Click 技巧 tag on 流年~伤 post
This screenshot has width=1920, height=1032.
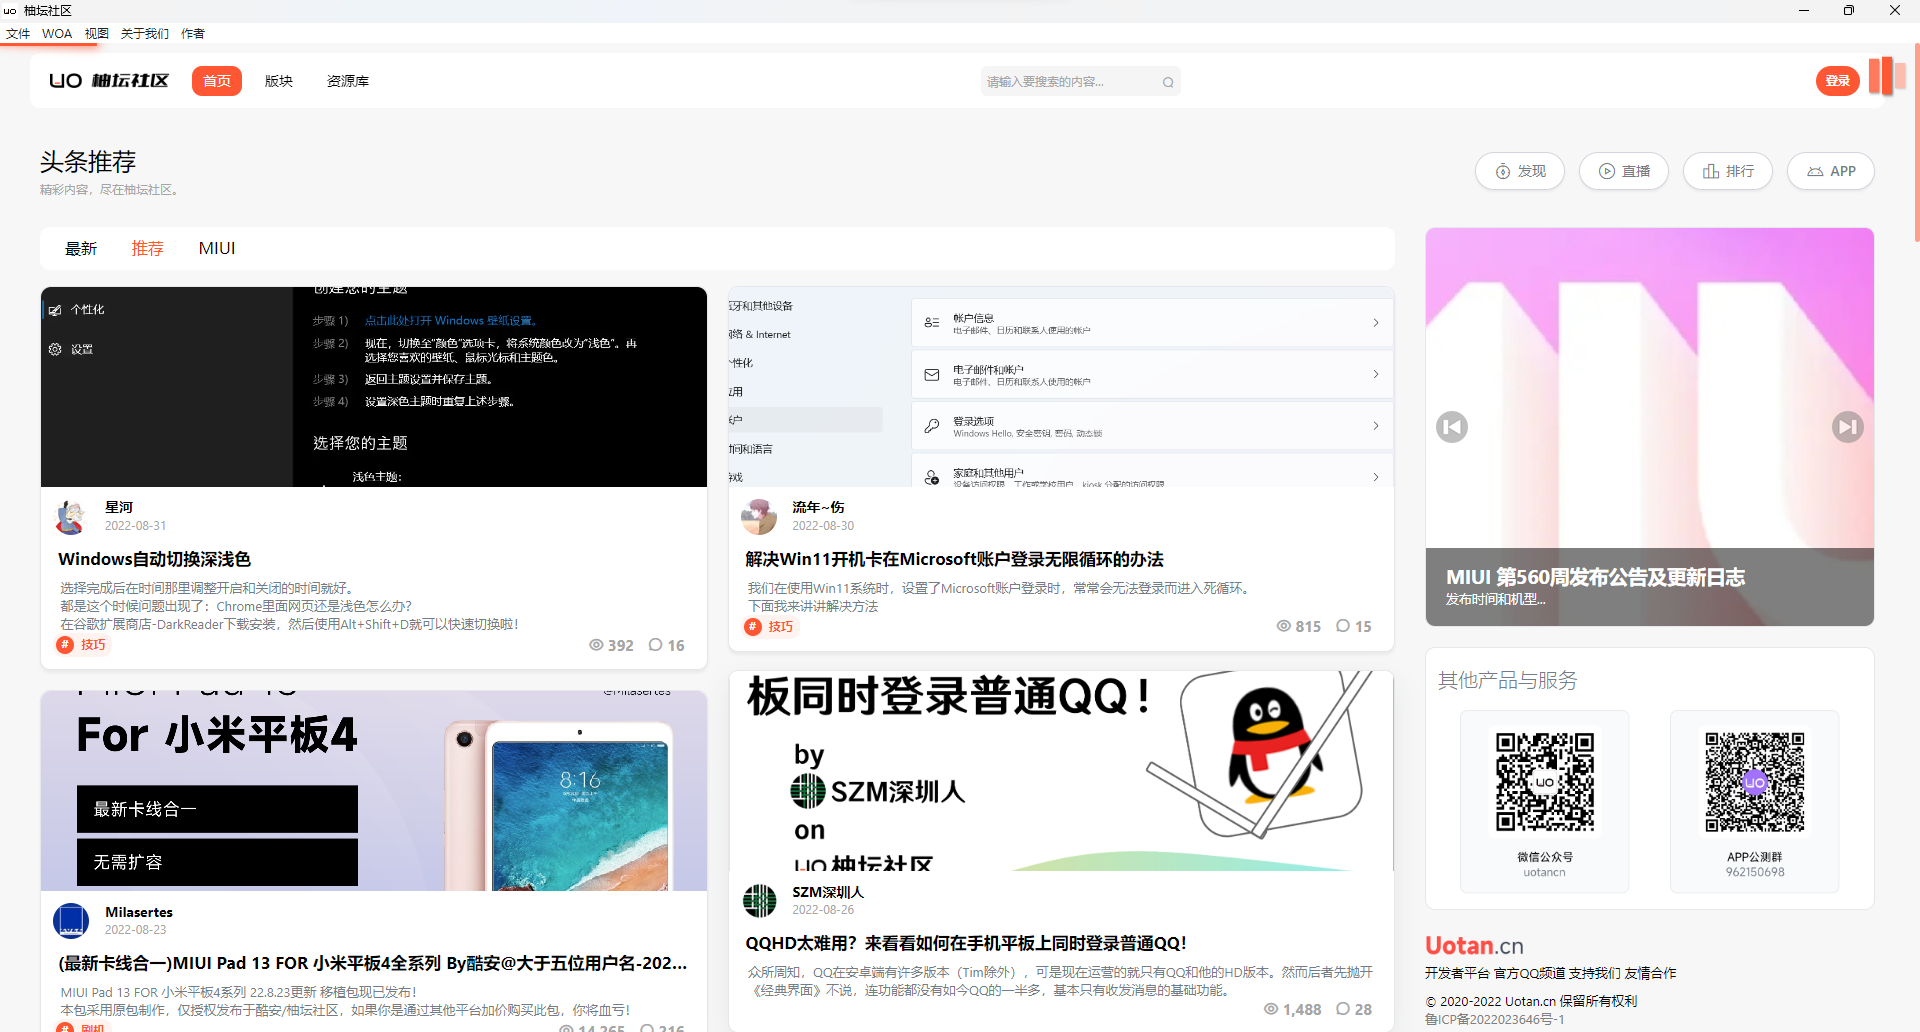tap(770, 627)
